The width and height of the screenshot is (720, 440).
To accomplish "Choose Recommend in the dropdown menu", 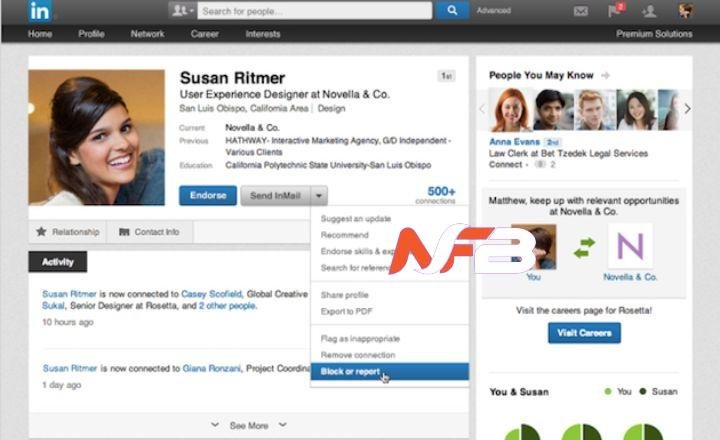I will pyautogui.click(x=345, y=235).
